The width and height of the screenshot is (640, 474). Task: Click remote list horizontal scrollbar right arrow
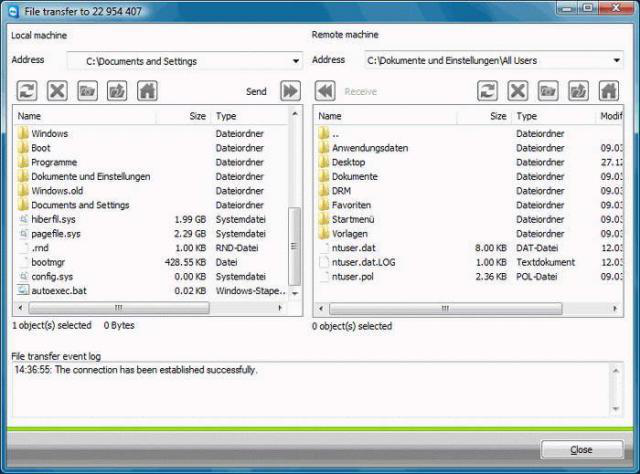tap(615, 309)
